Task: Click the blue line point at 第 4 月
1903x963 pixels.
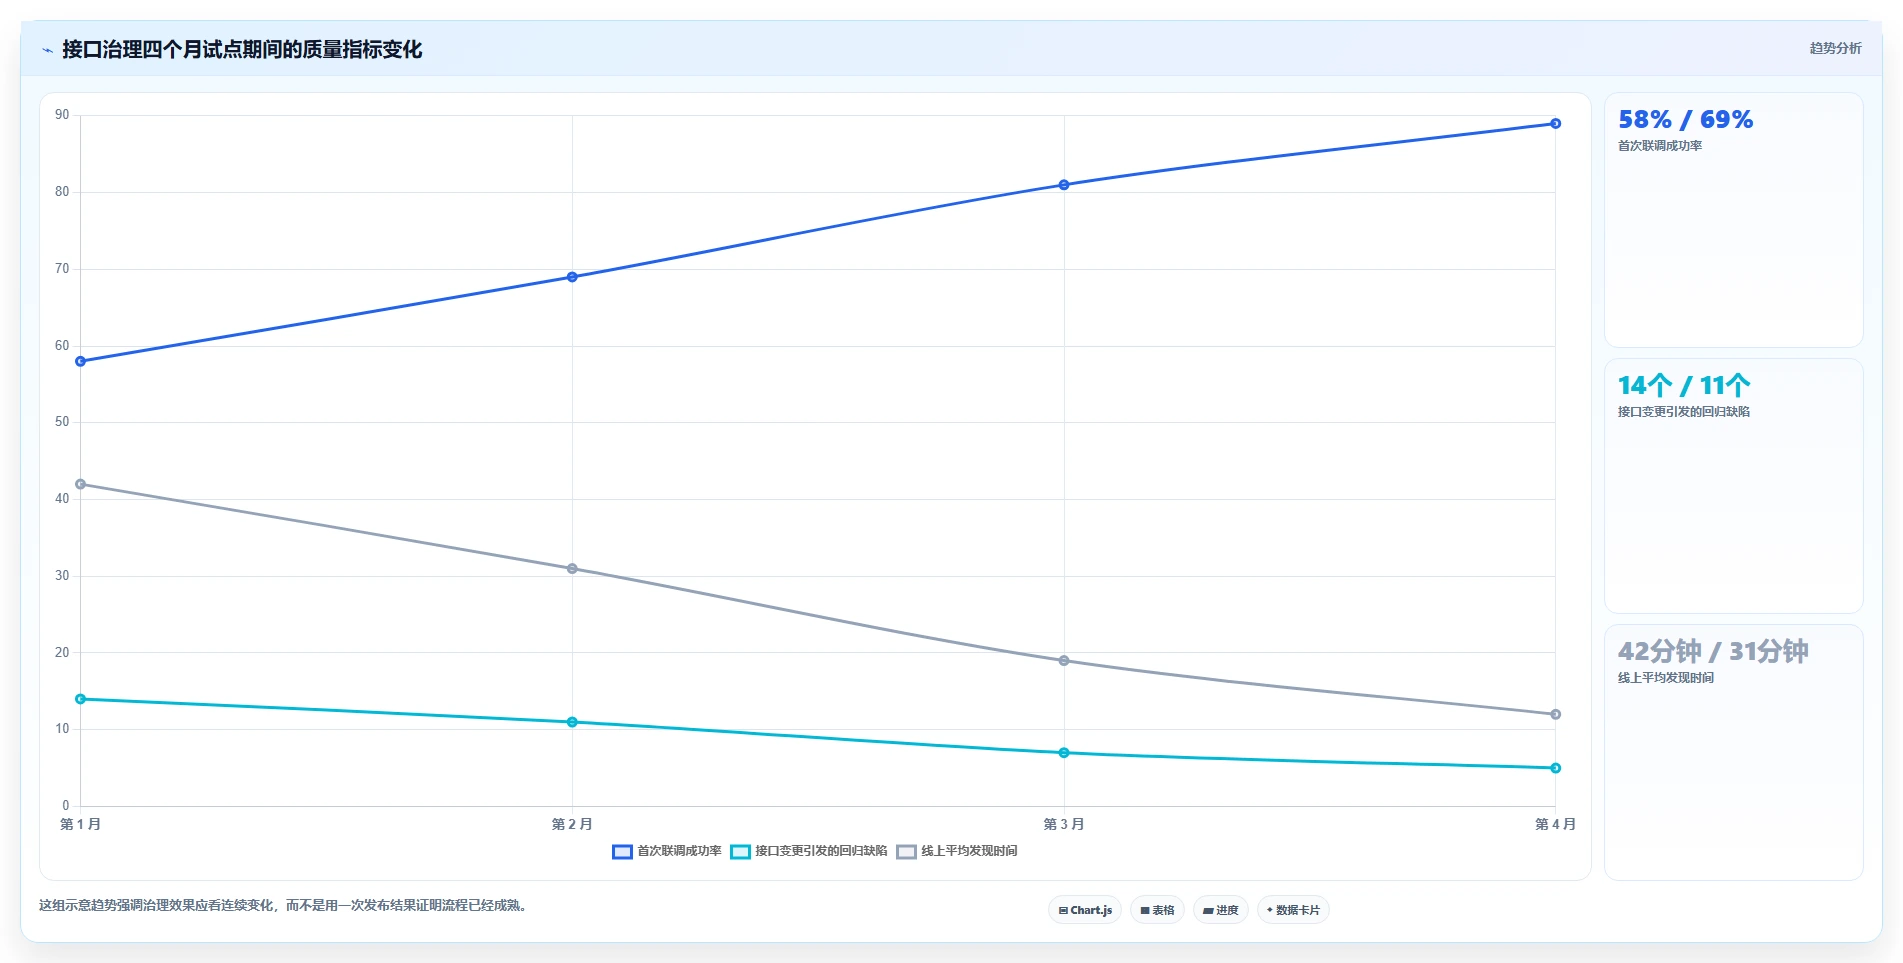Action: tap(1555, 124)
